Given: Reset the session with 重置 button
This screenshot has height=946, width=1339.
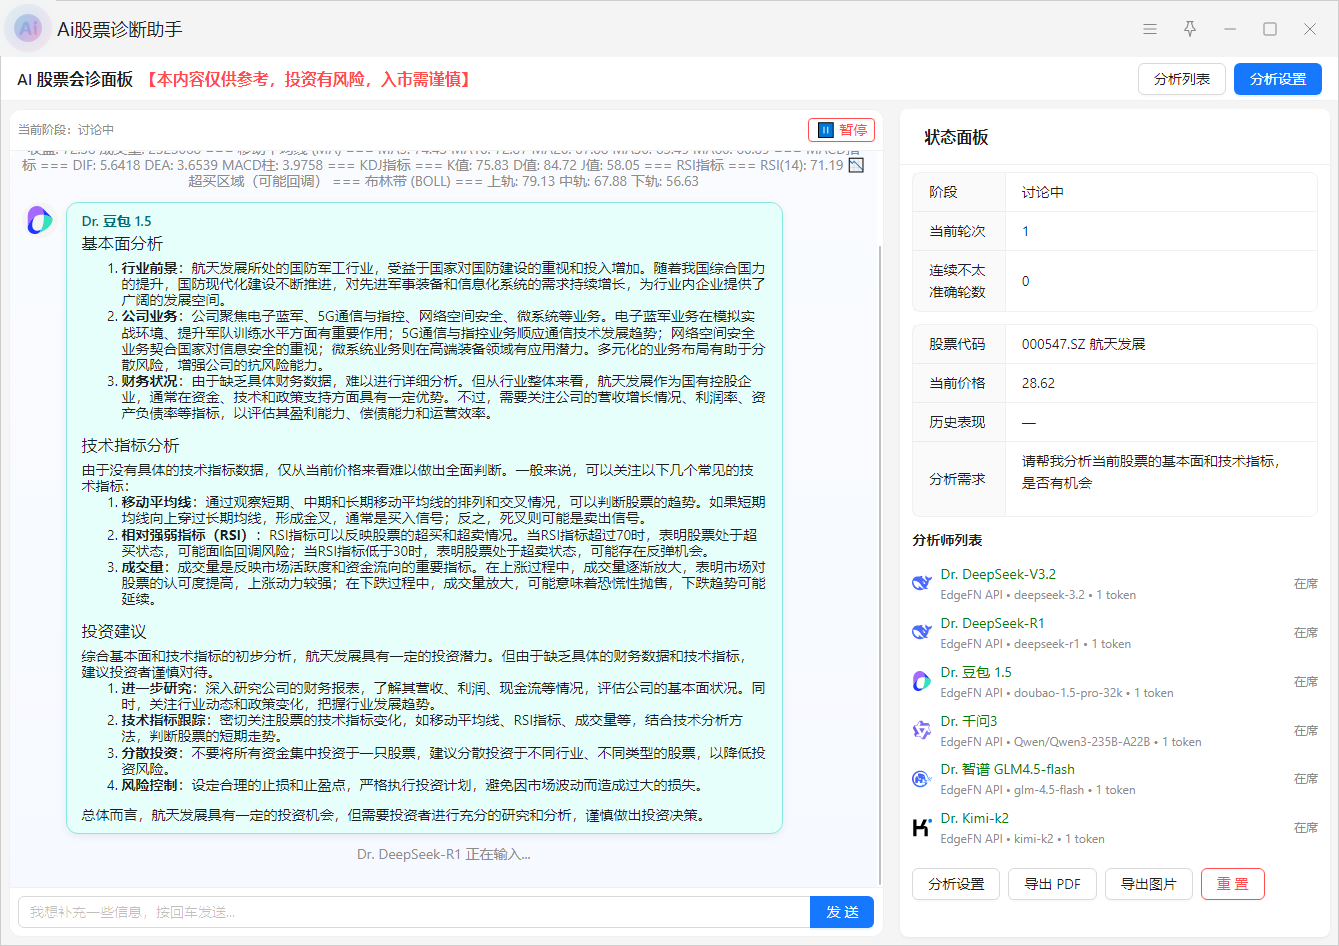Looking at the screenshot, I should pyautogui.click(x=1232, y=884).
